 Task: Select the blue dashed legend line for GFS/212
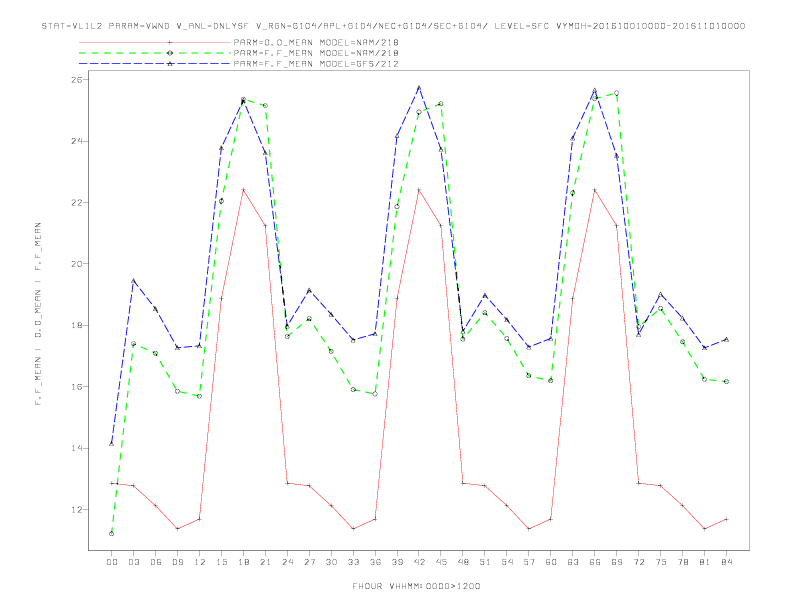pos(155,64)
